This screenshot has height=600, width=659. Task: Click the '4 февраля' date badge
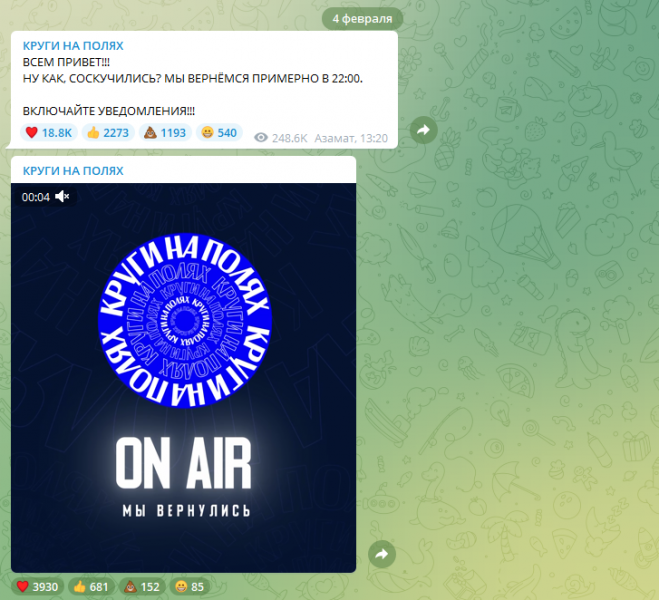click(x=362, y=18)
